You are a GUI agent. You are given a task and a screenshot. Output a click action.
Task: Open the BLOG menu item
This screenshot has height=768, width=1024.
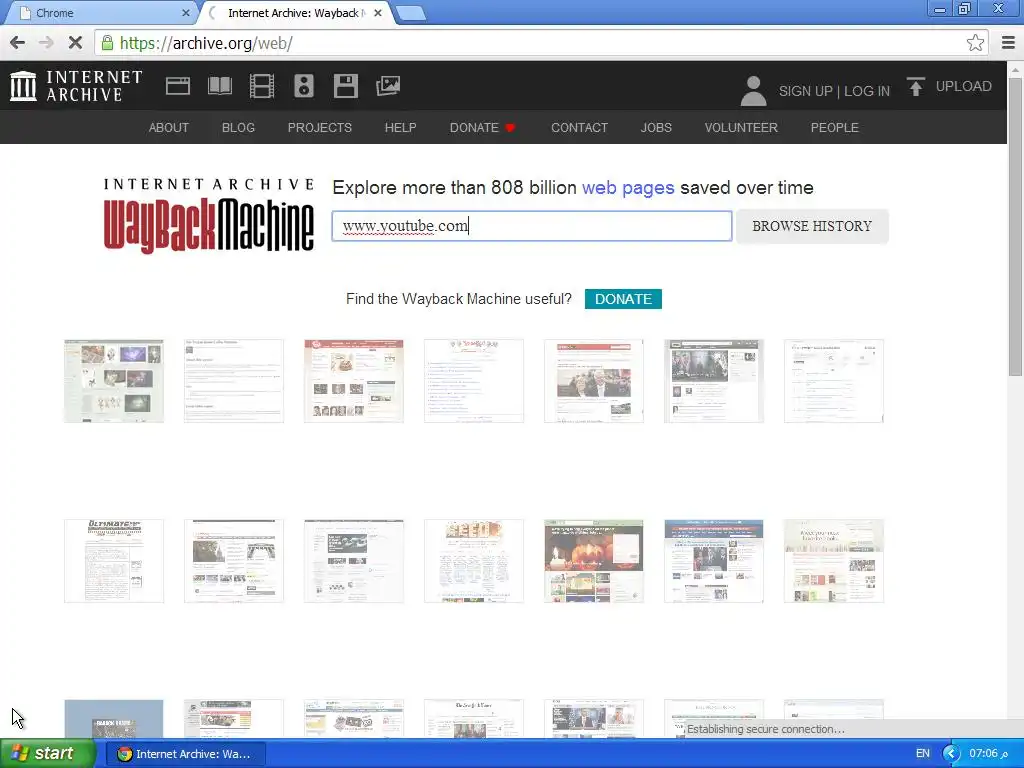tap(238, 127)
